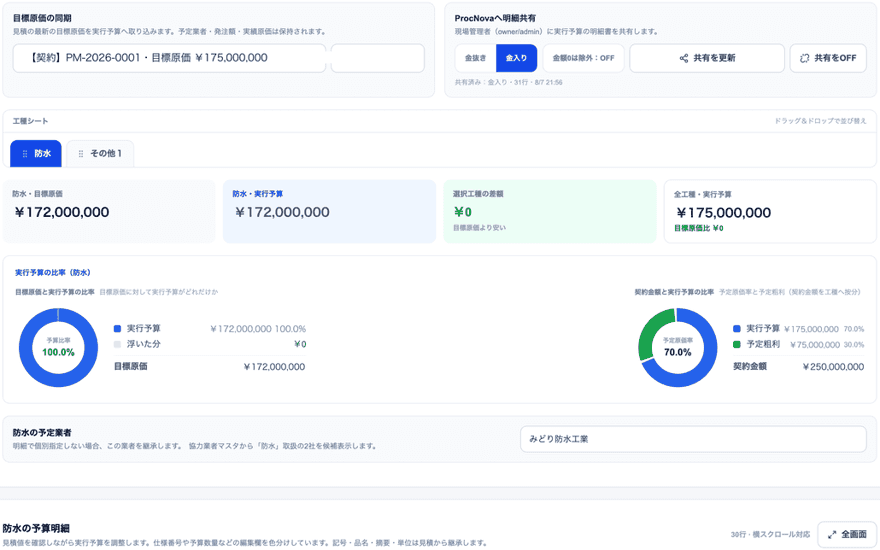Select the 防水・実行予算 summary card
Screen dimensions: 880x550
[x=329, y=212]
